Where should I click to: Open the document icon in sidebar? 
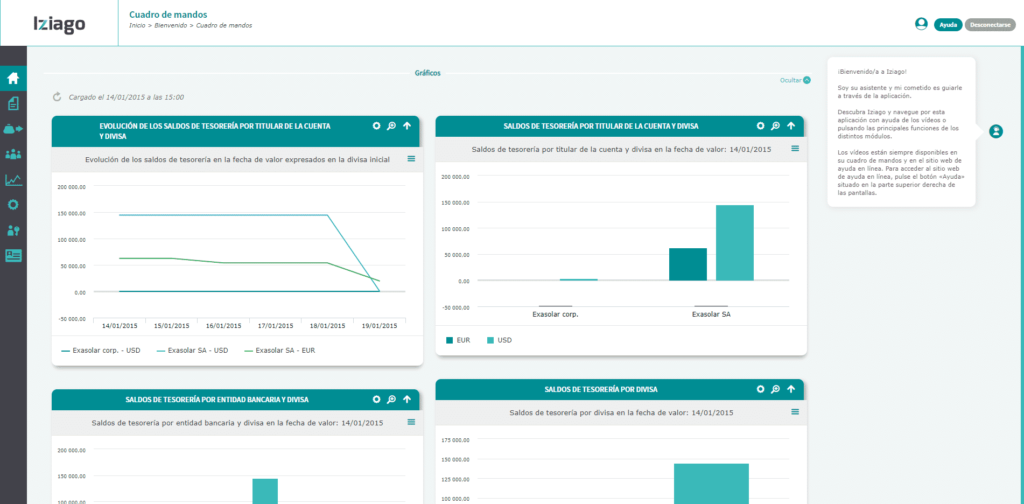[x=13, y=103]
